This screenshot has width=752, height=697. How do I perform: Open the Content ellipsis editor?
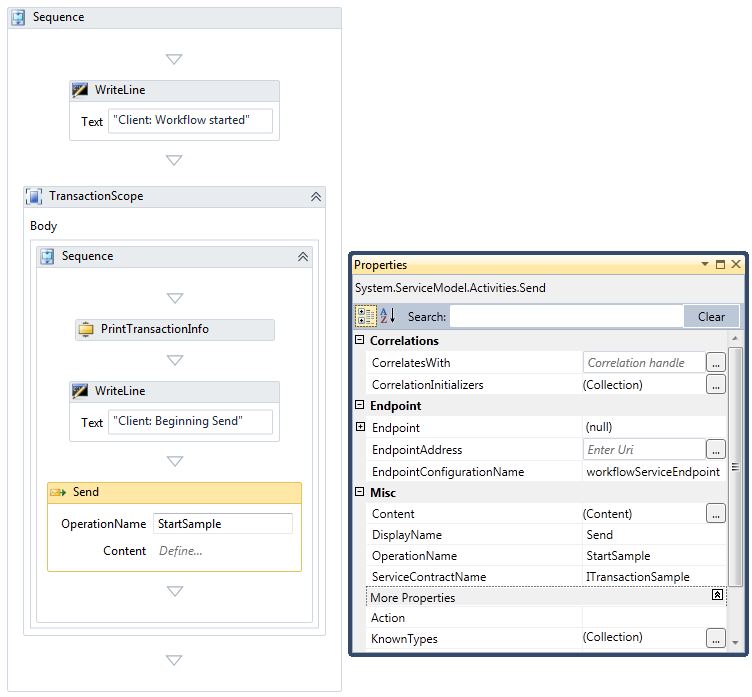click(x=716, y=513)
